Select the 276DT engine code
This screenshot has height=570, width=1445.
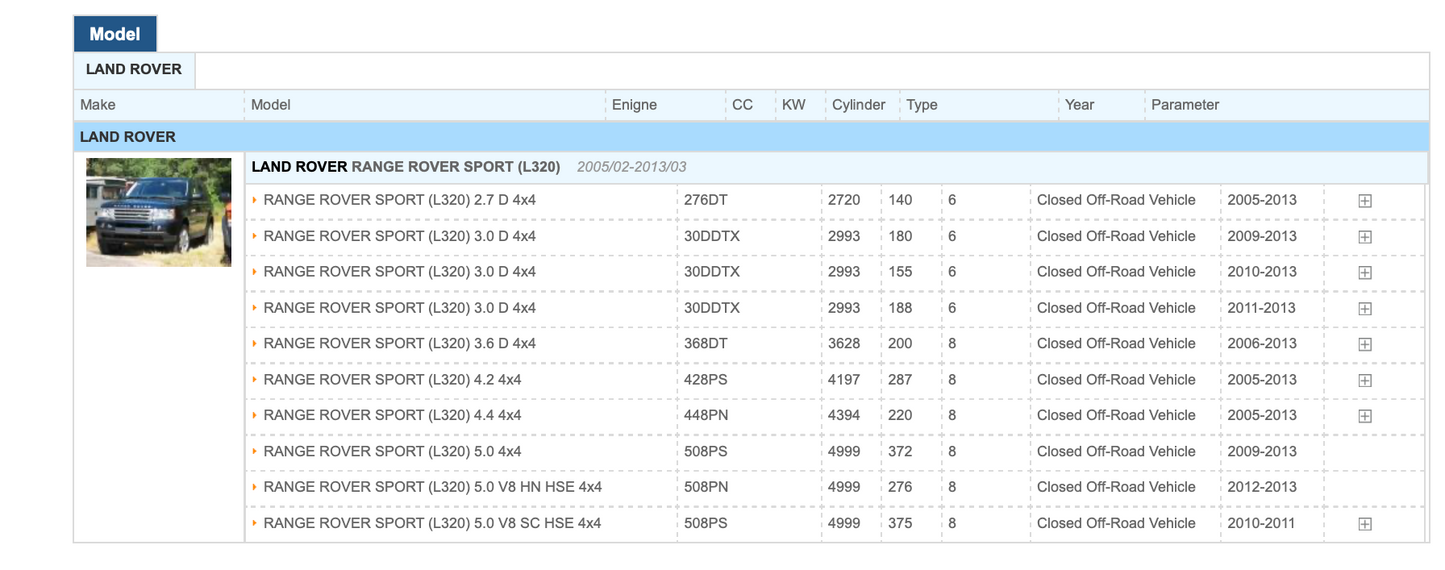click(706, 200)
